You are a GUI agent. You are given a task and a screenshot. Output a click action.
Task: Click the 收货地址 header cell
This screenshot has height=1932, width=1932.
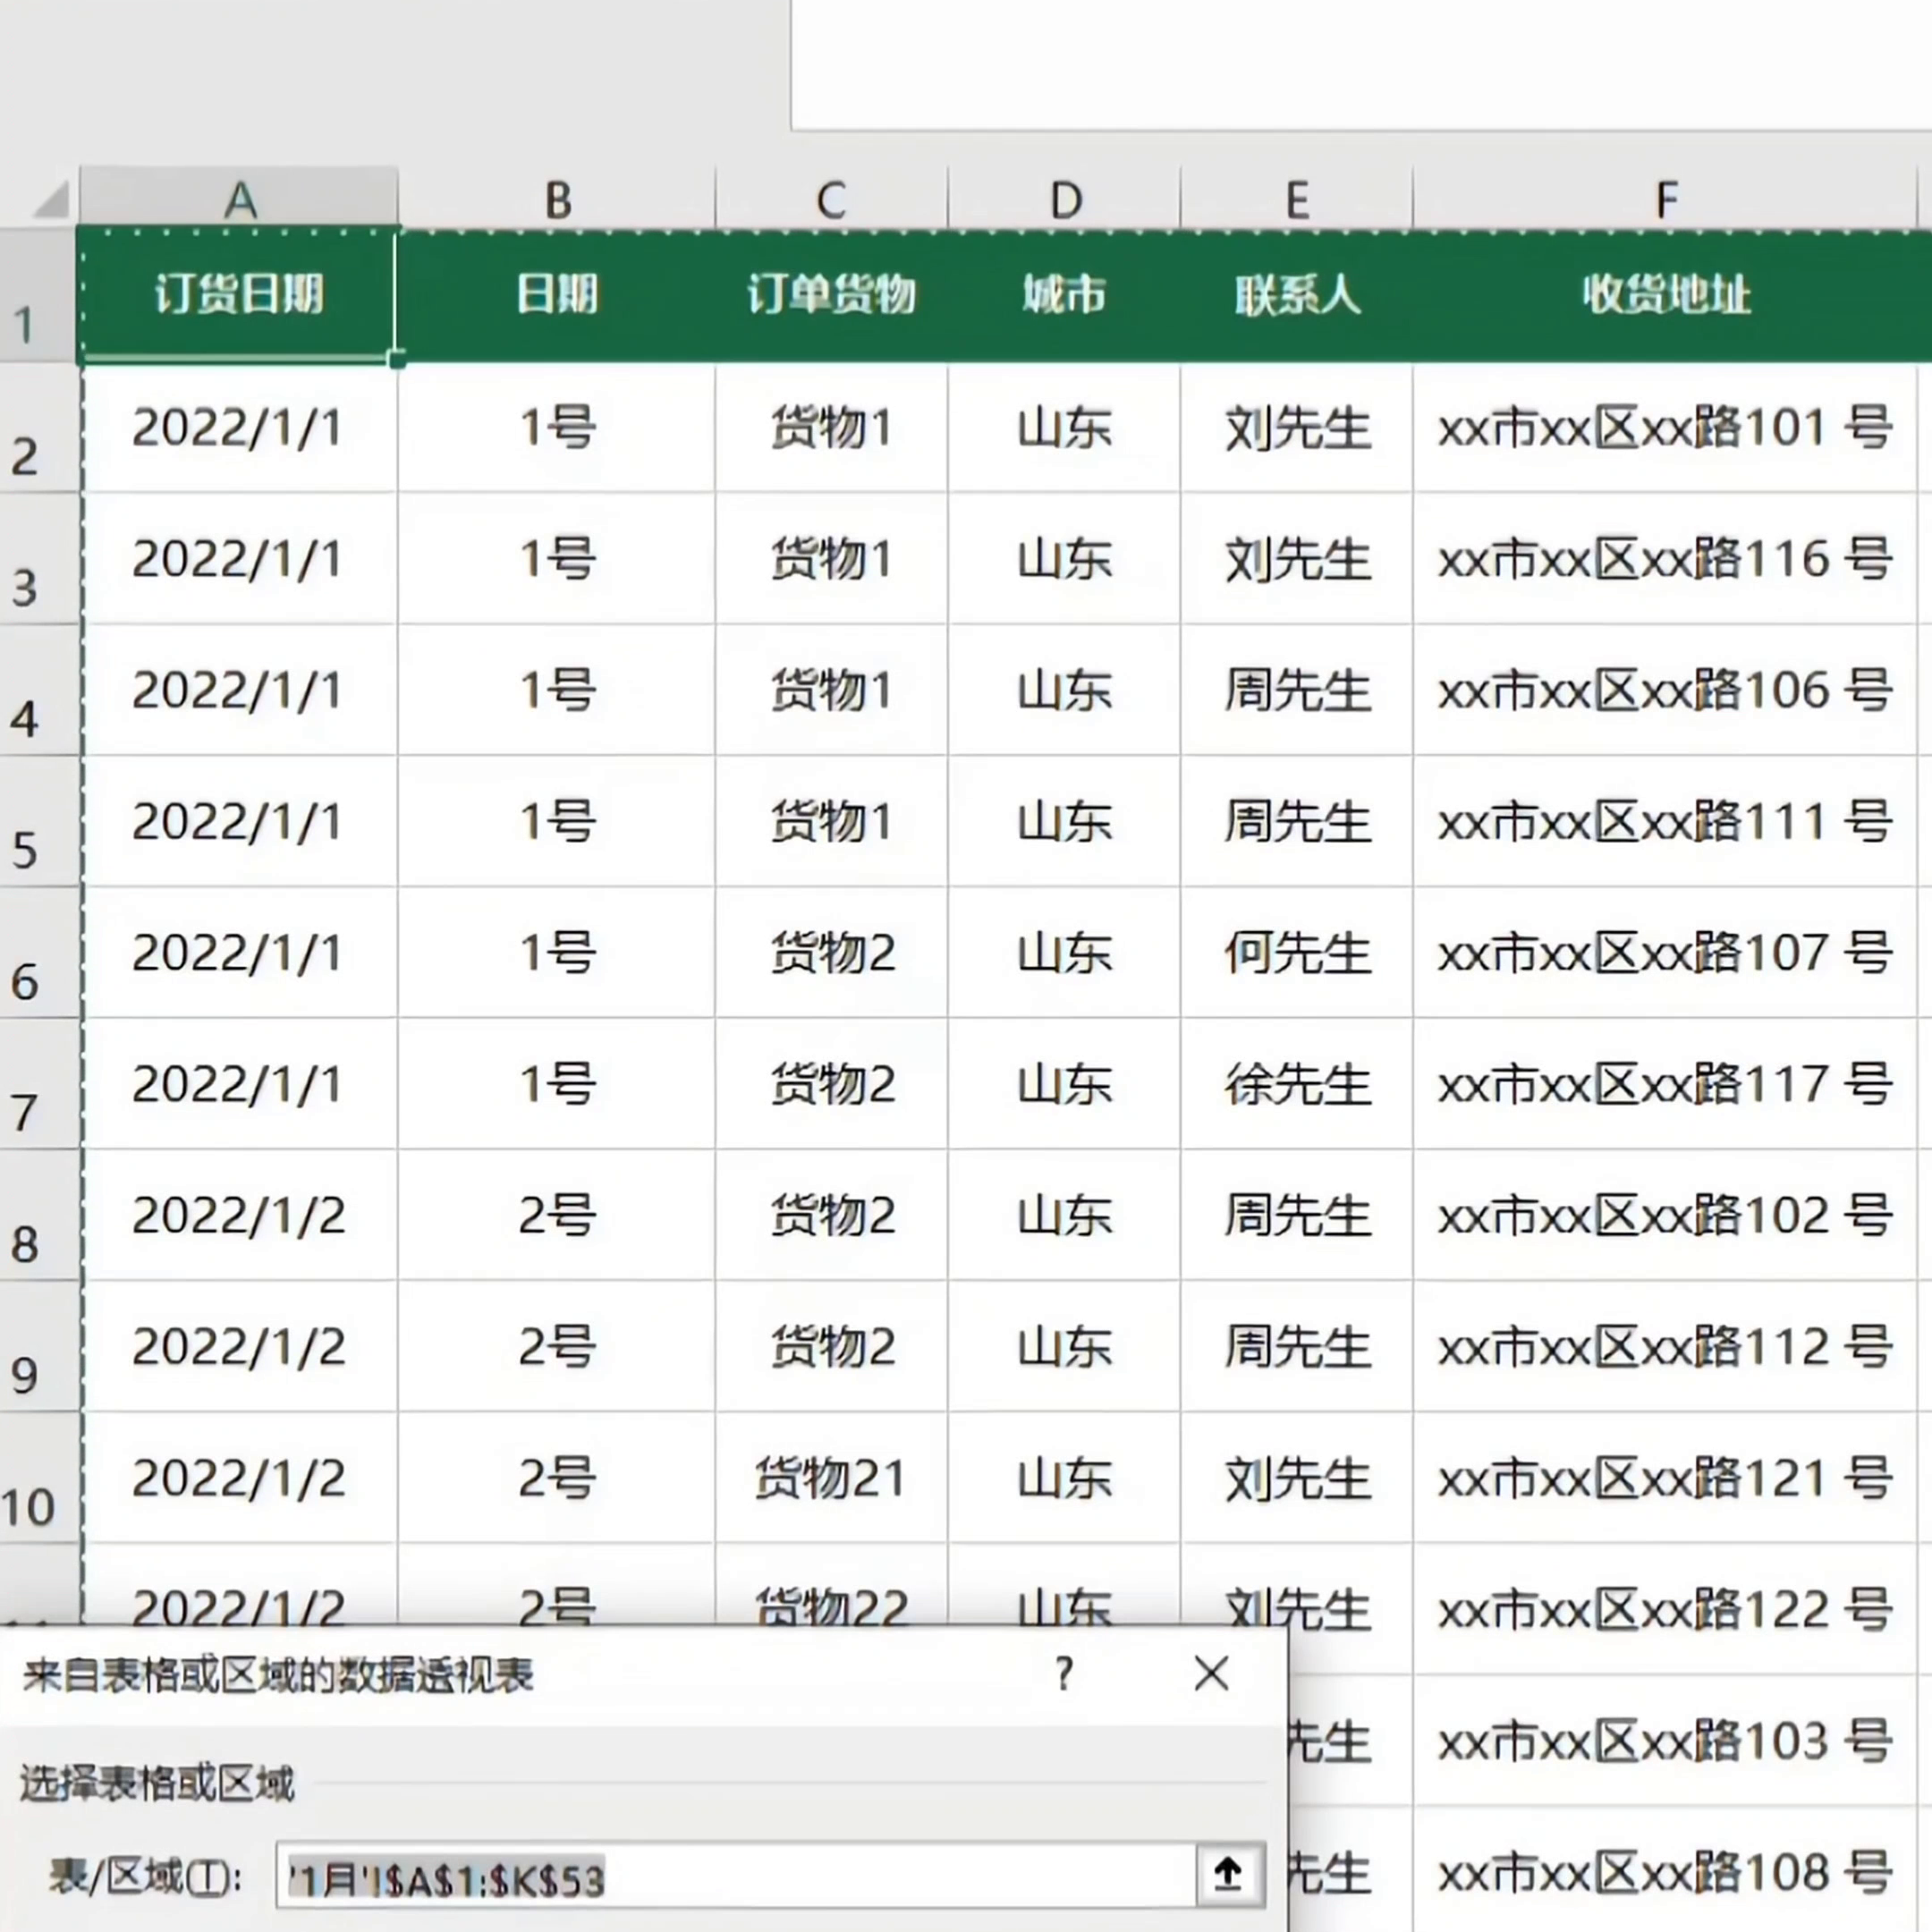[x=1665, y=294]
